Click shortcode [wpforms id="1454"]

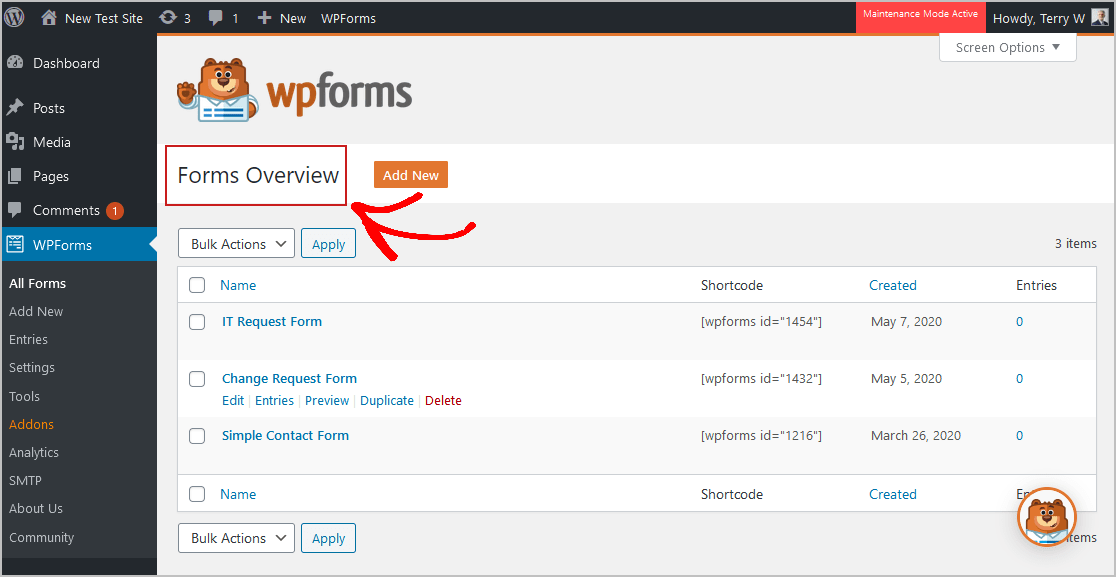pos(762,322)
